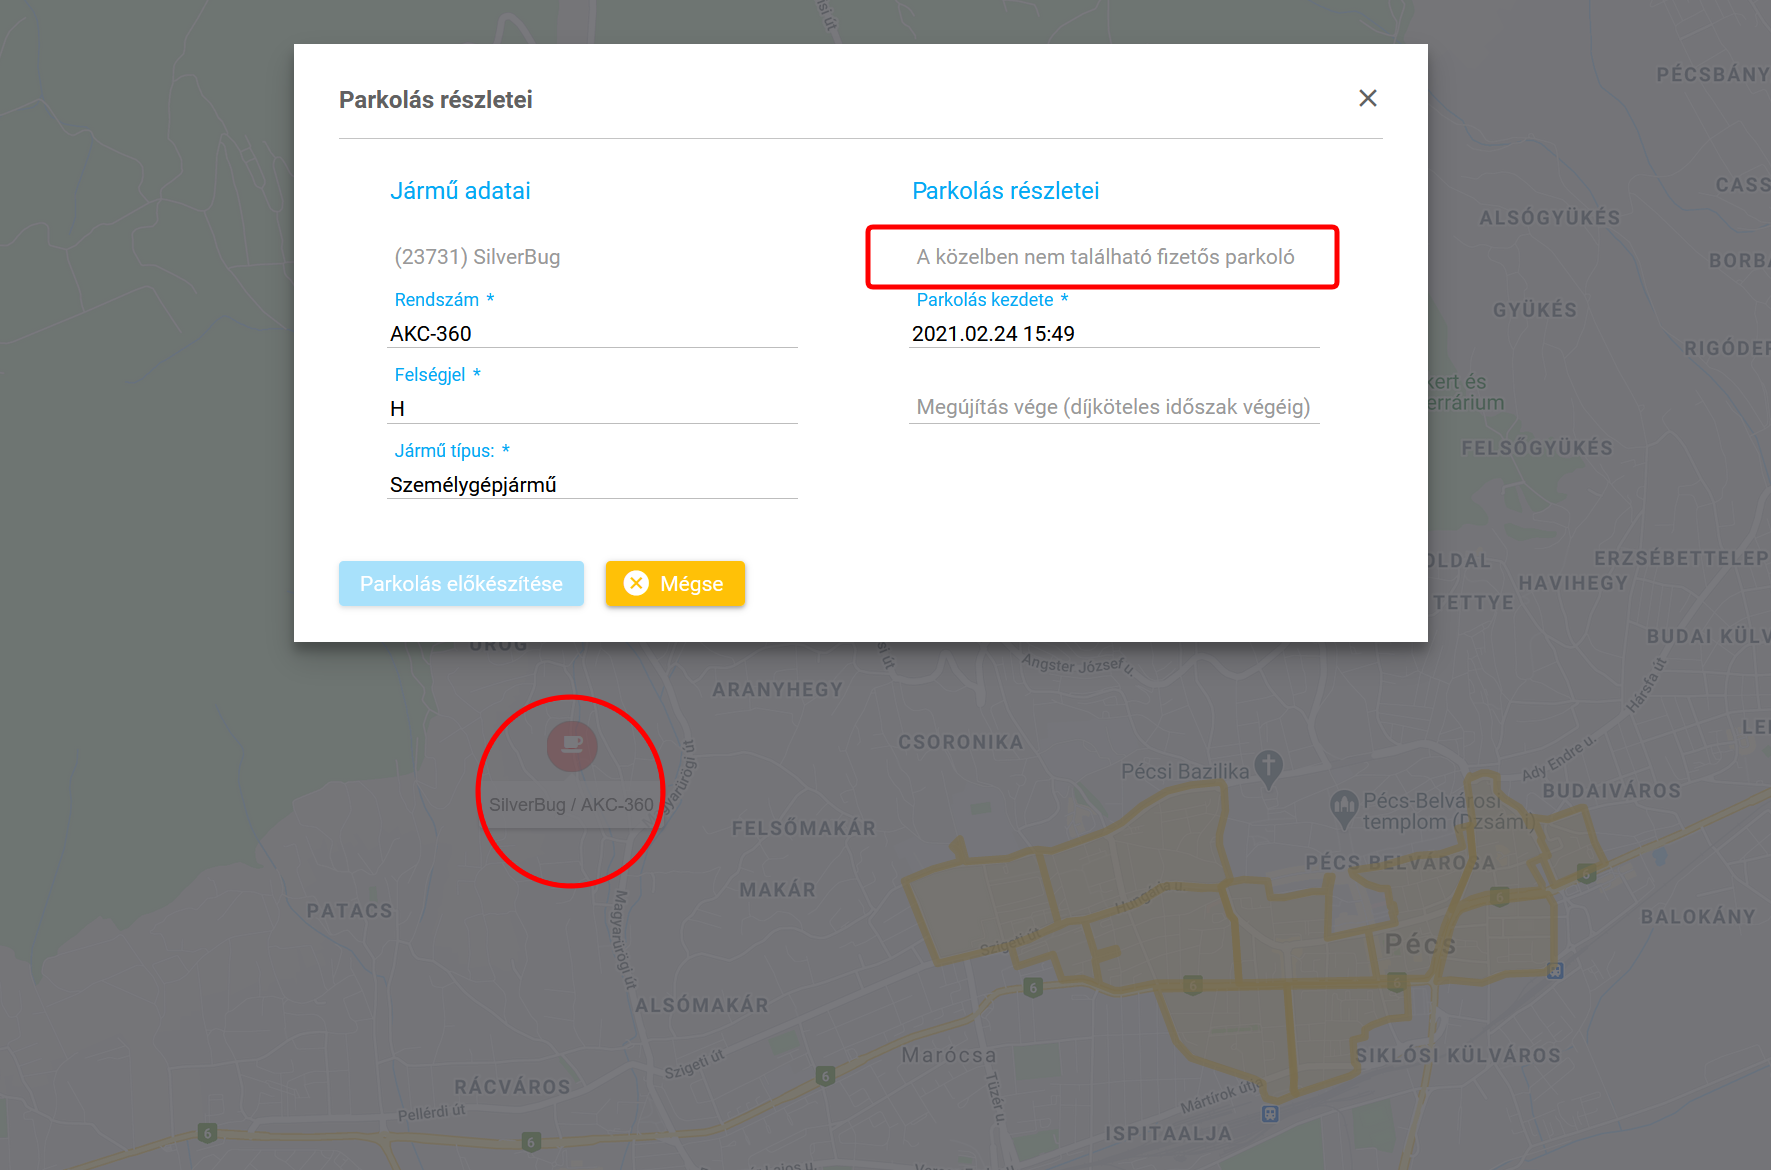The image size is (1771, 1170).
Task: Open the Parkolás kezdete date field
Action: click(x=1113, y=334)
